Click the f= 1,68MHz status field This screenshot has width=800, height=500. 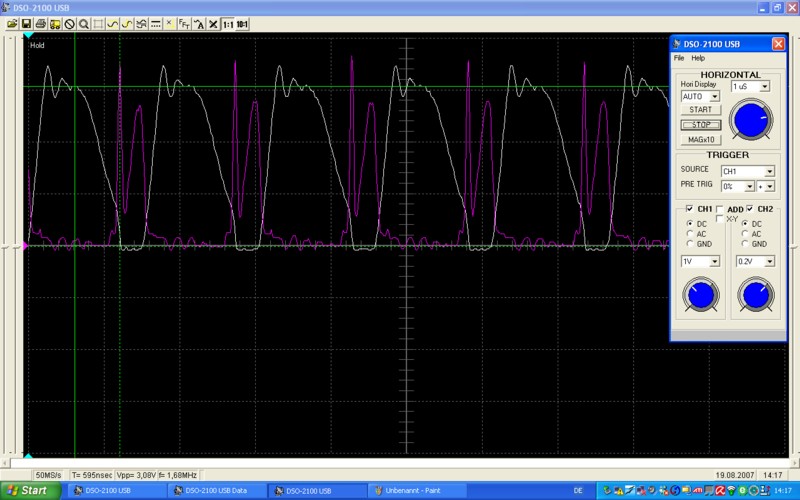pos(178,475)
